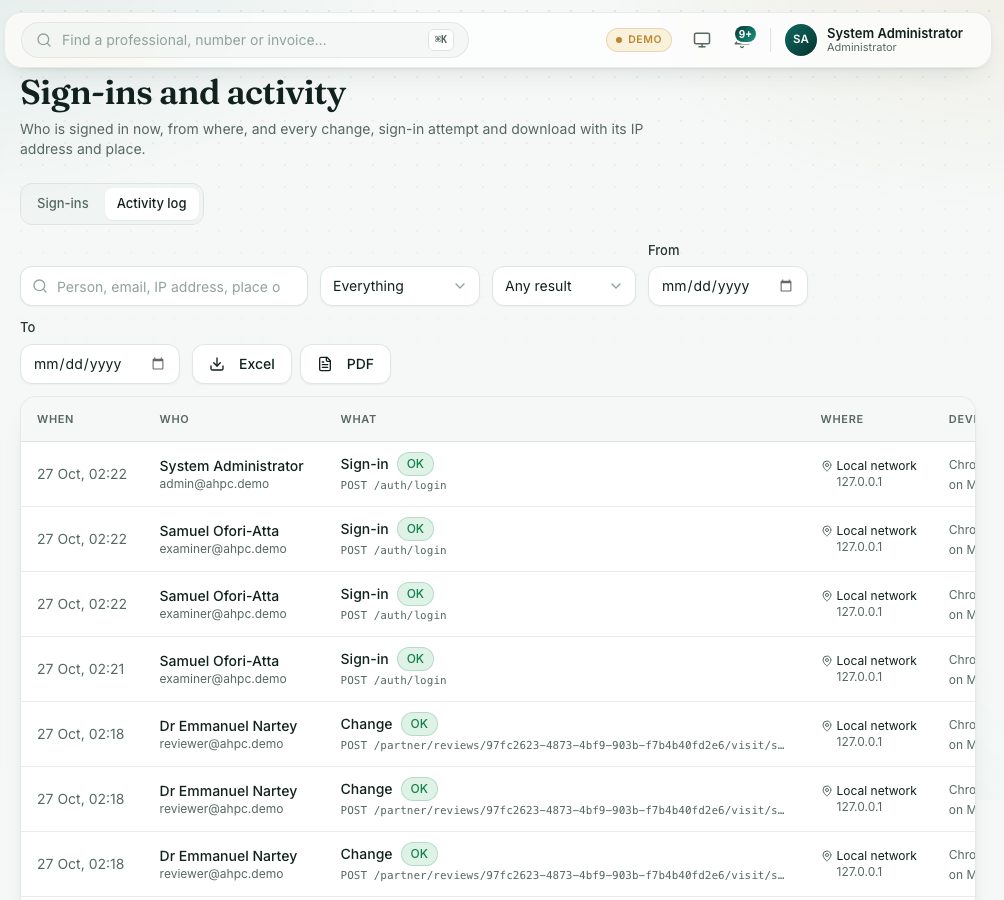Click the DEMO badge

pyautogui.click(x=638, y=40)
